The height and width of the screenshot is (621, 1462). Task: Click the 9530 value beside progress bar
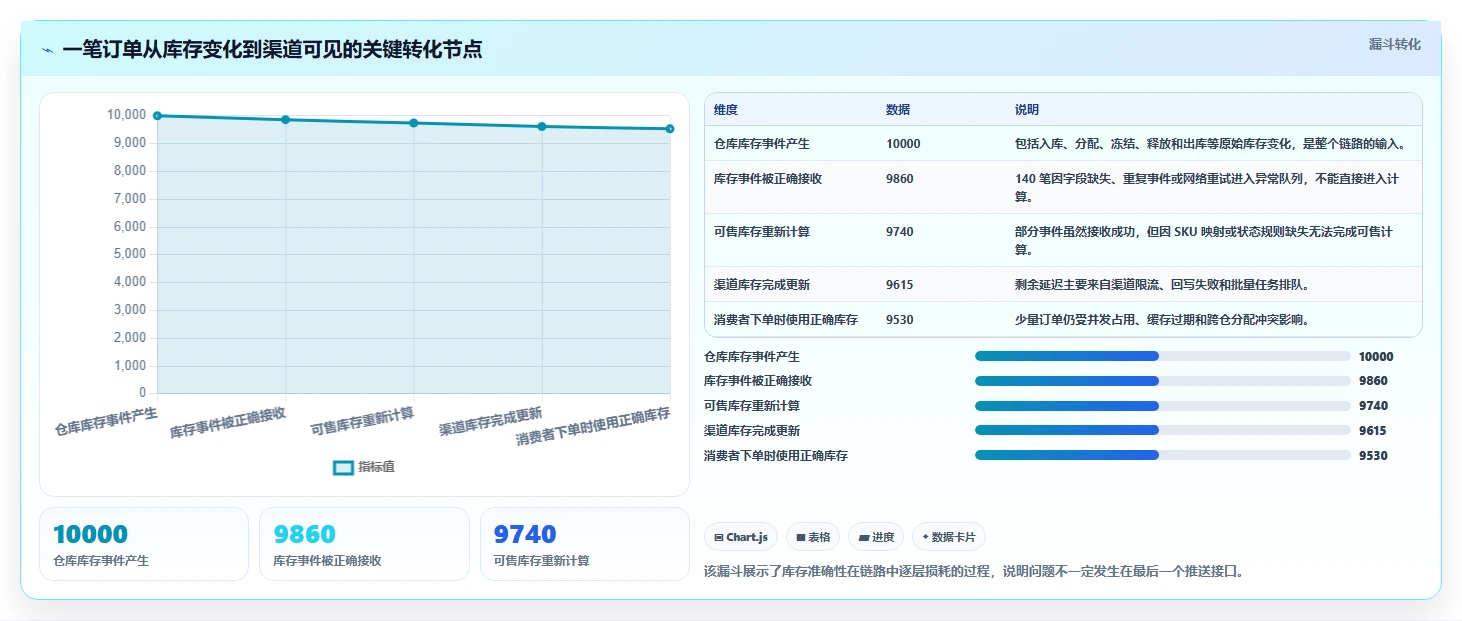point(1373,456)
